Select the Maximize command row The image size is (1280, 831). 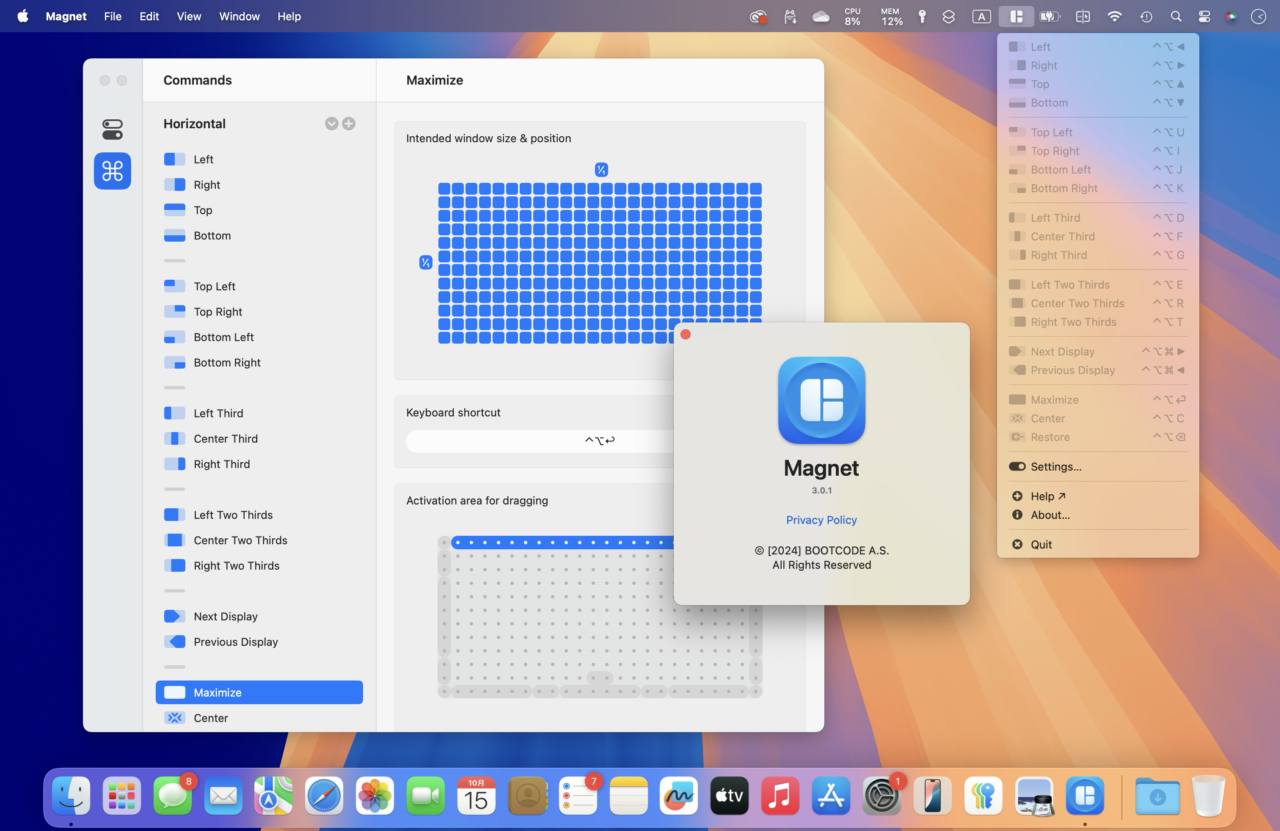259,692
